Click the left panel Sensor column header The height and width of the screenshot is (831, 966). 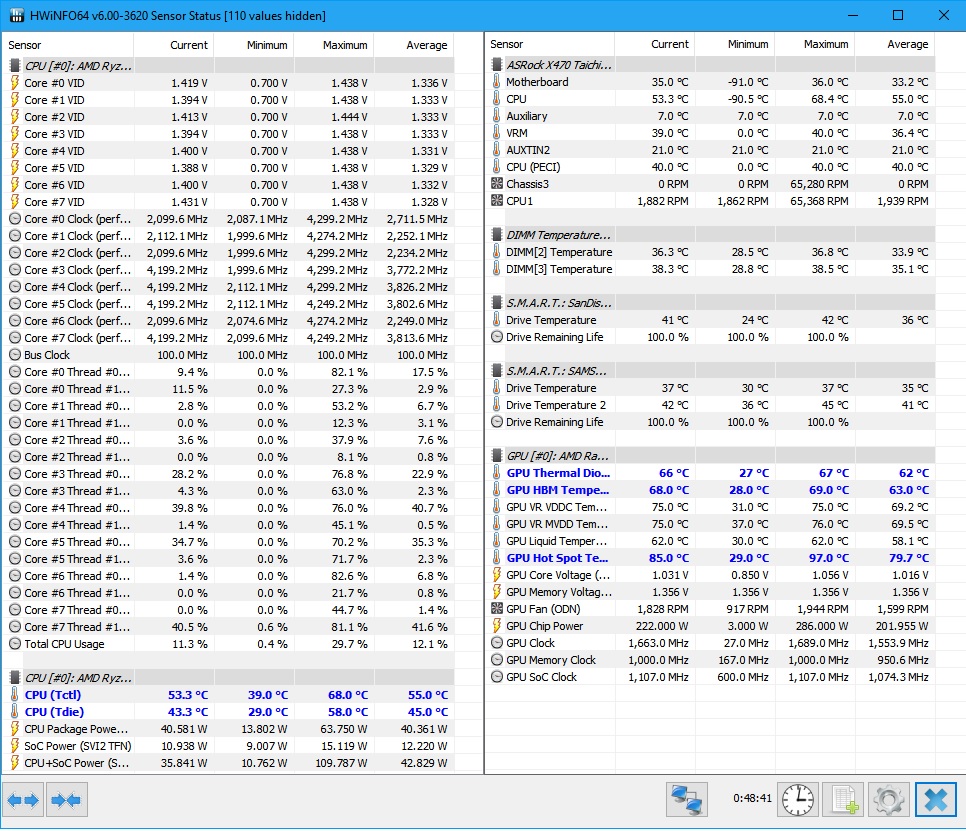[x=69, y=45]
